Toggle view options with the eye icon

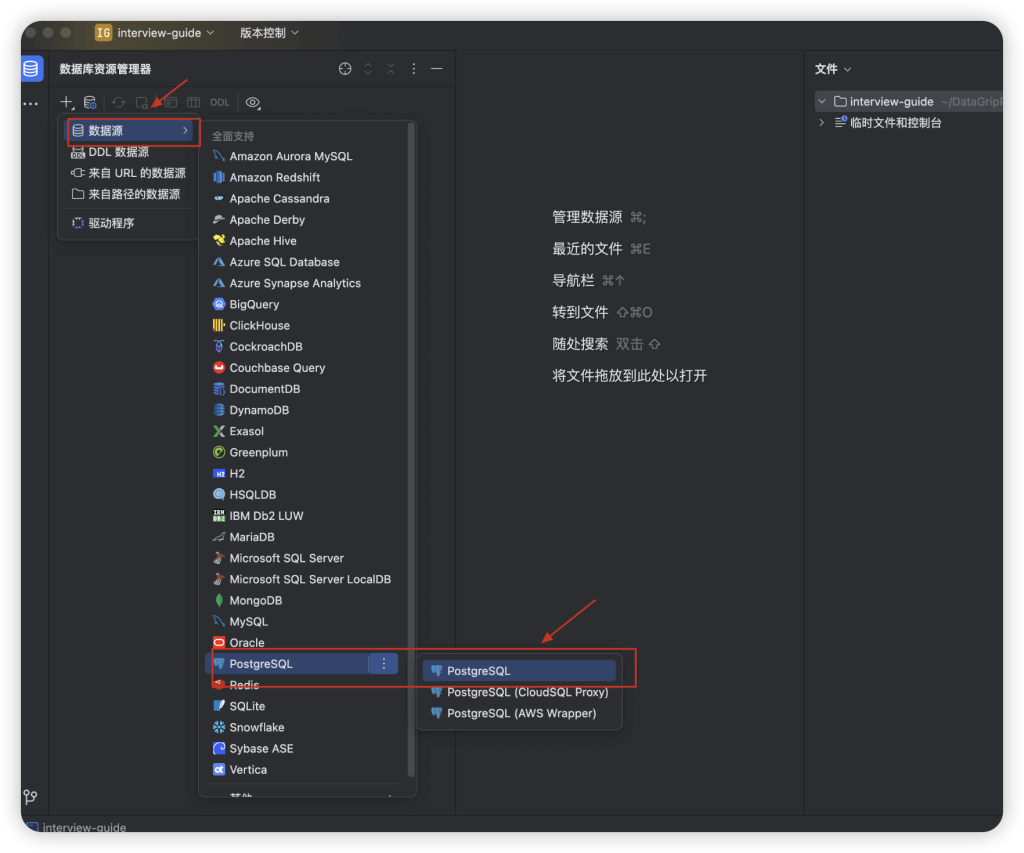pos(252,101)
